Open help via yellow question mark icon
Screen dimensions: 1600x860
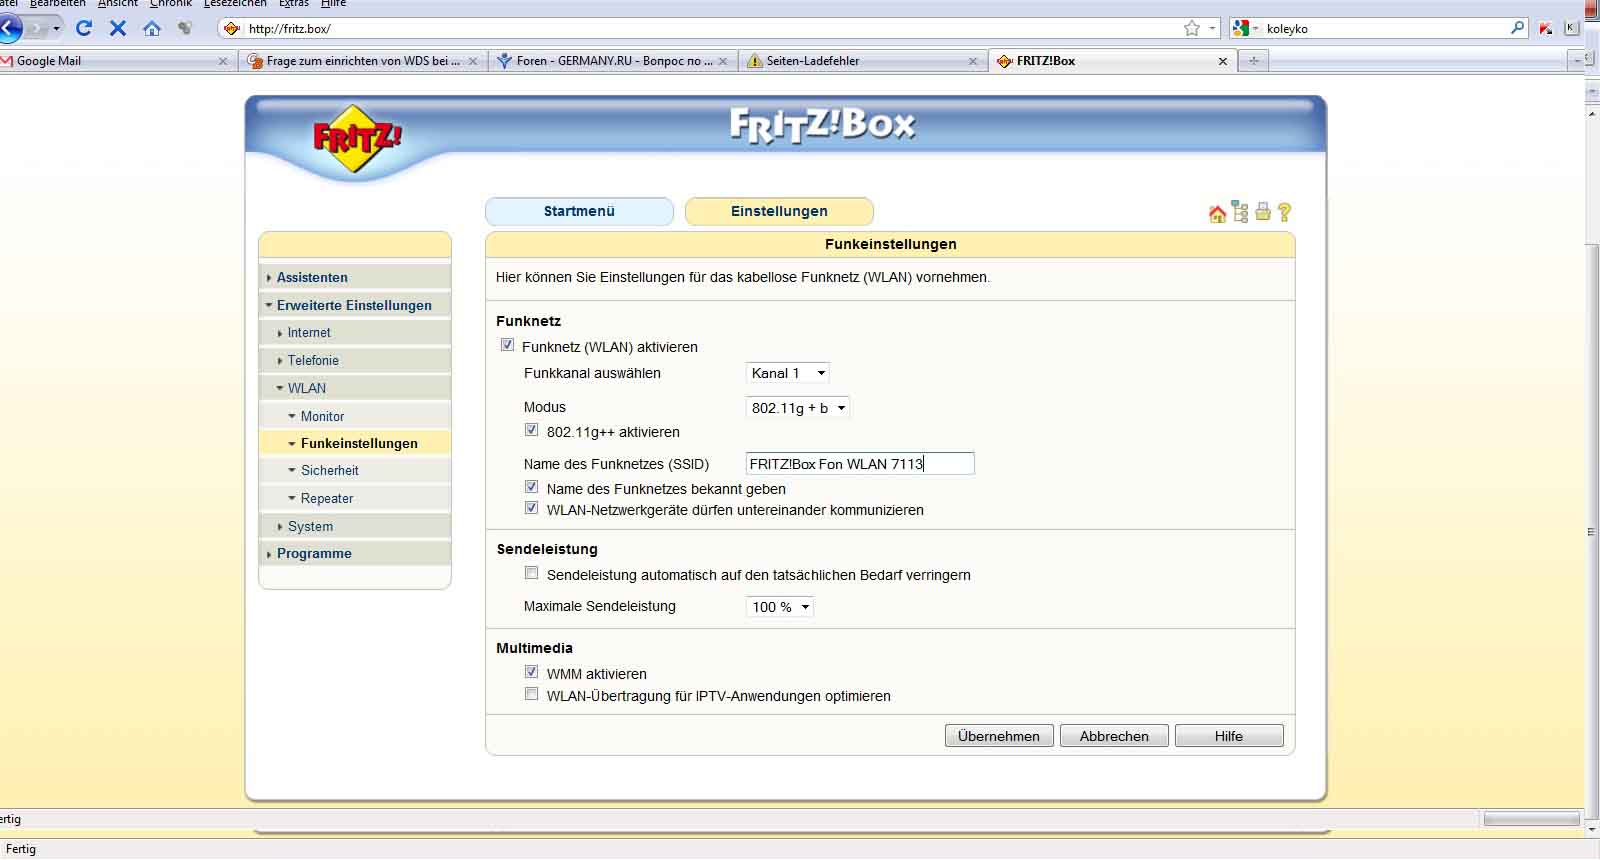[1285, 212]
